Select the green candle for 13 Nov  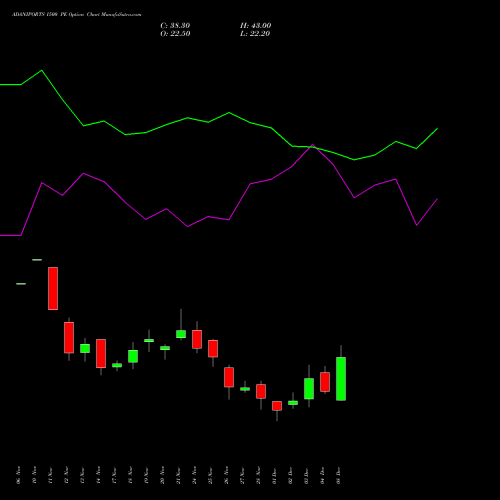(85, 348)
